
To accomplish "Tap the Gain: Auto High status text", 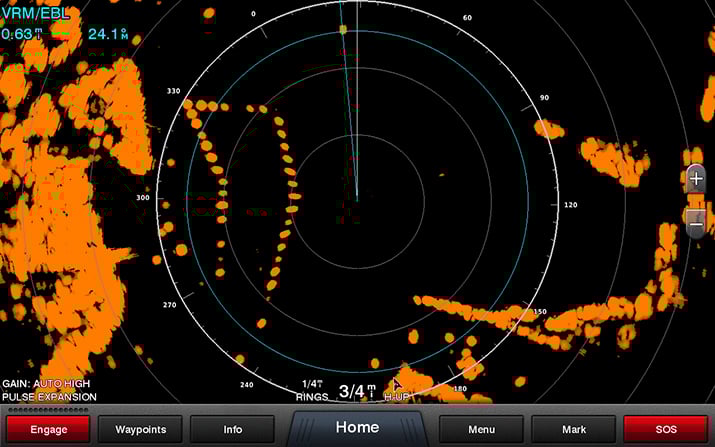I will click(48, 384).
